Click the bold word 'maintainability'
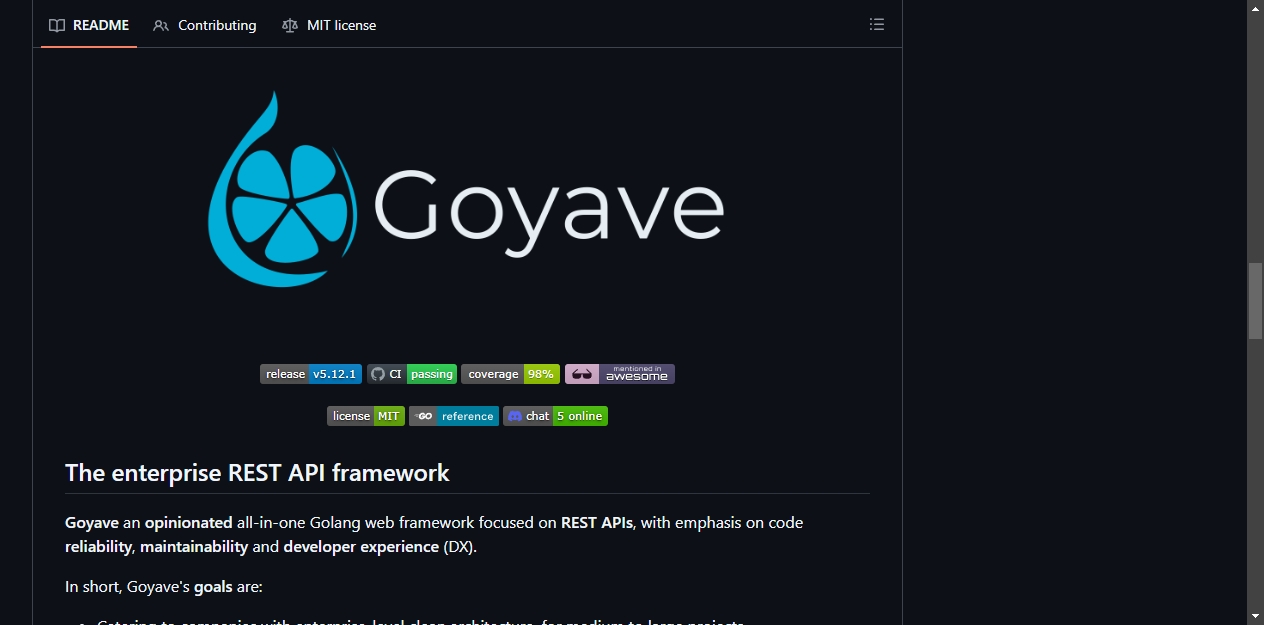This screenshot has height=625, width=1264. tap(194, 547)
